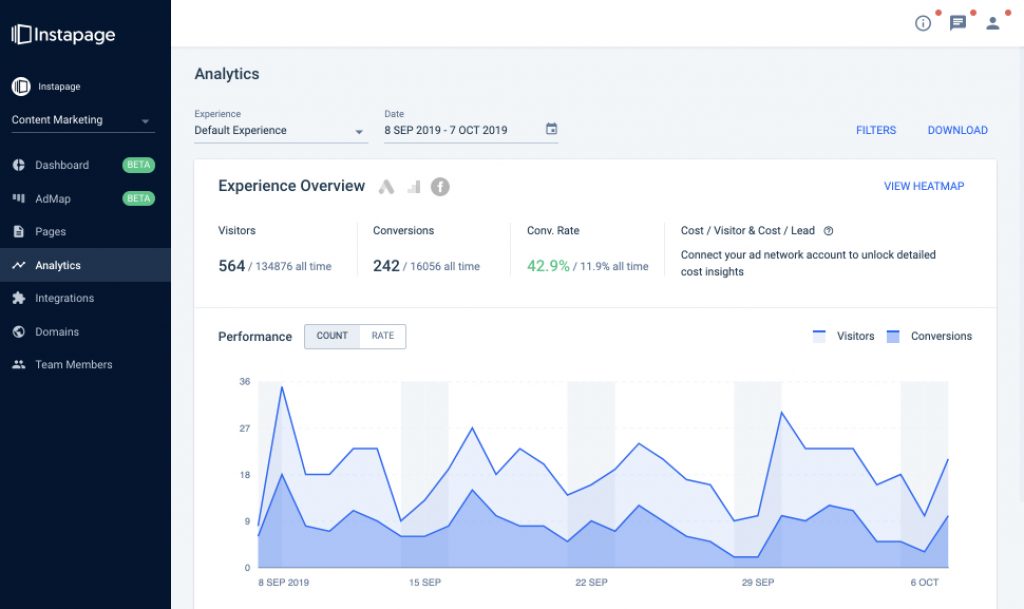Click the DOWNLOAD button
Image resolution: width=1024 pixels, height=609 pixels.
[x=957, y=130]
